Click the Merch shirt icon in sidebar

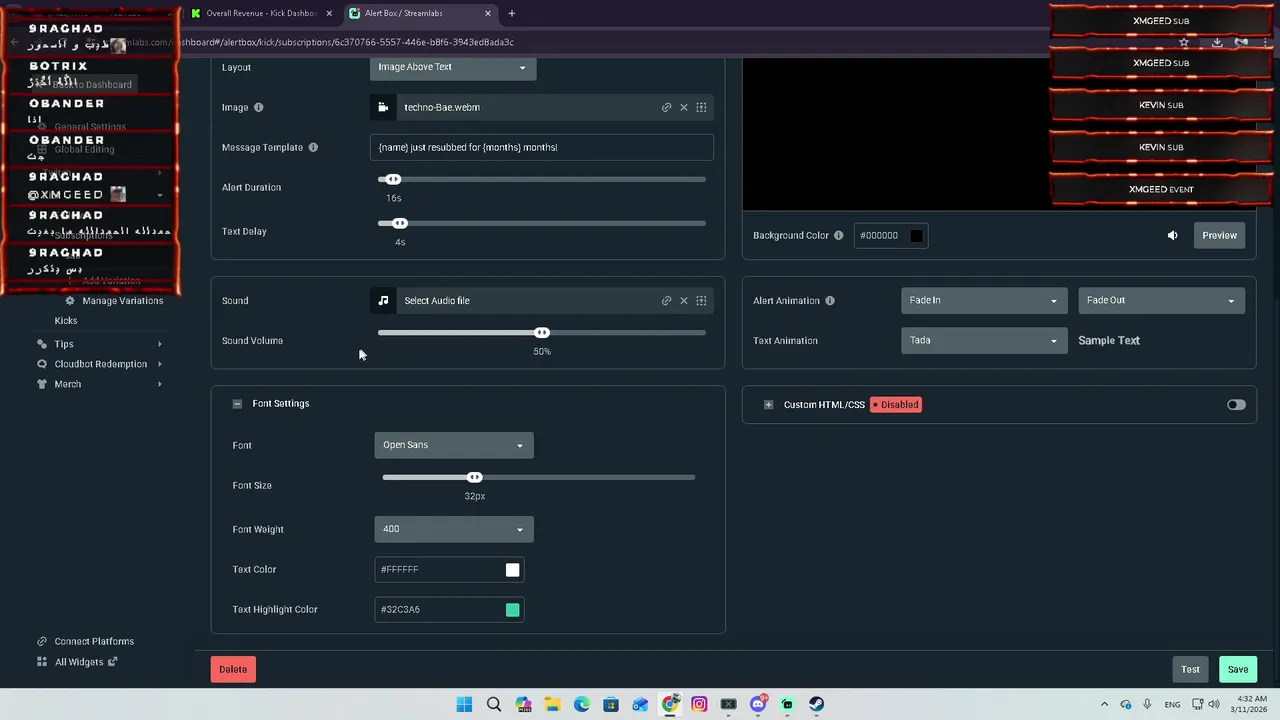click(x=41, y=384)
